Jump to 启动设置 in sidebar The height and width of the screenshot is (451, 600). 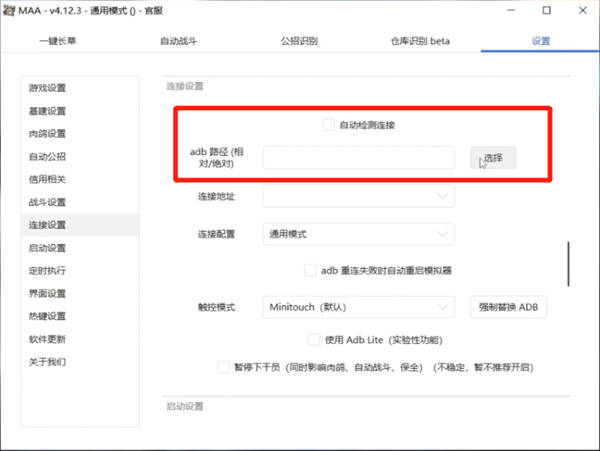(48, 248)
